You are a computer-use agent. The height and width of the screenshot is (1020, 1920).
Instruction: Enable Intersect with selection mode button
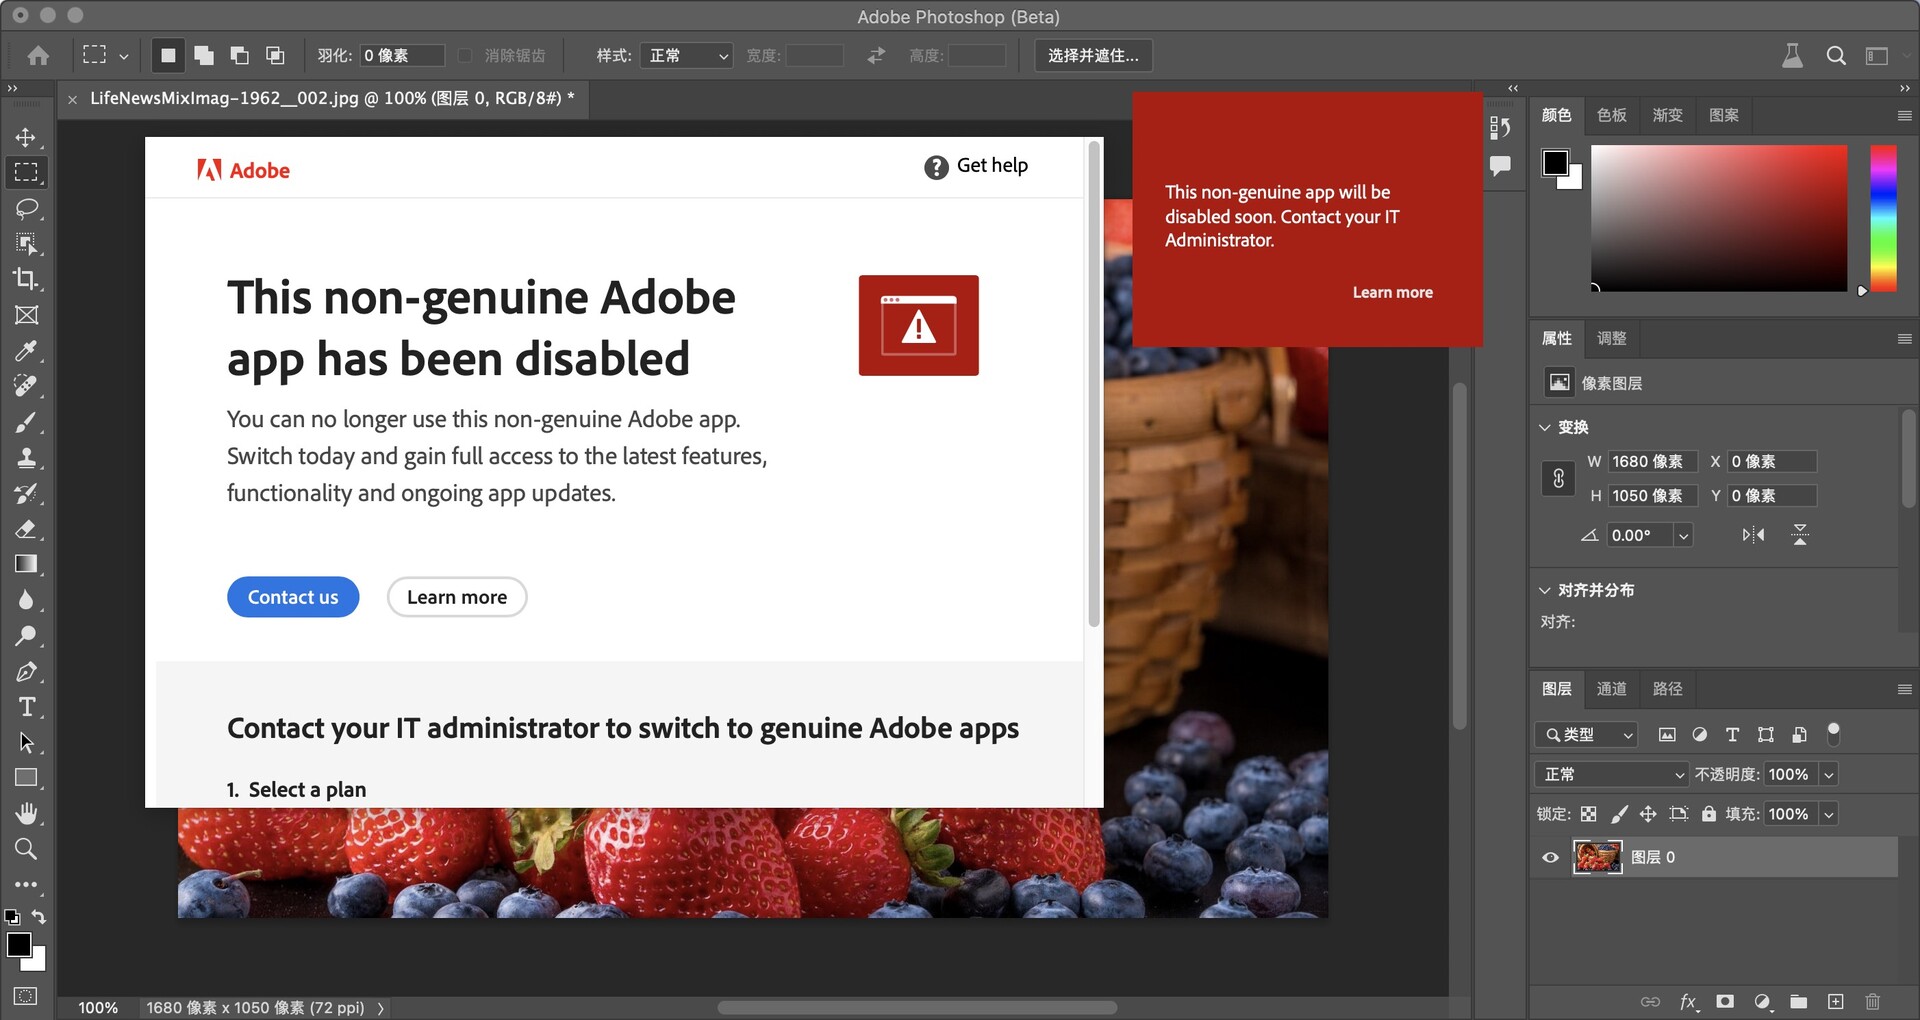pyautogui.click(x=275, y=56)
